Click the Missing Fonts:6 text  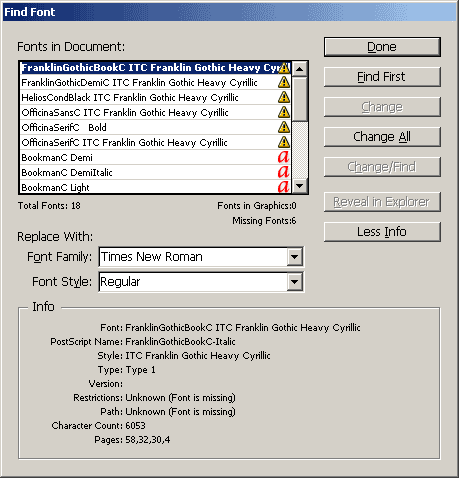click(264, 221)
